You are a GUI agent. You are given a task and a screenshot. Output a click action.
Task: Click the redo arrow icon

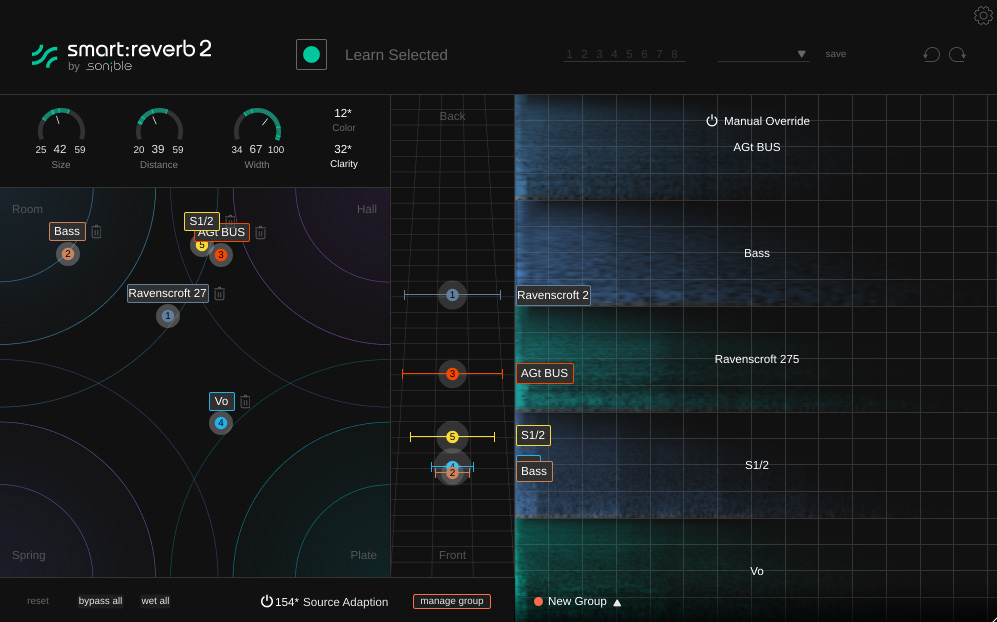pos(958,55)
